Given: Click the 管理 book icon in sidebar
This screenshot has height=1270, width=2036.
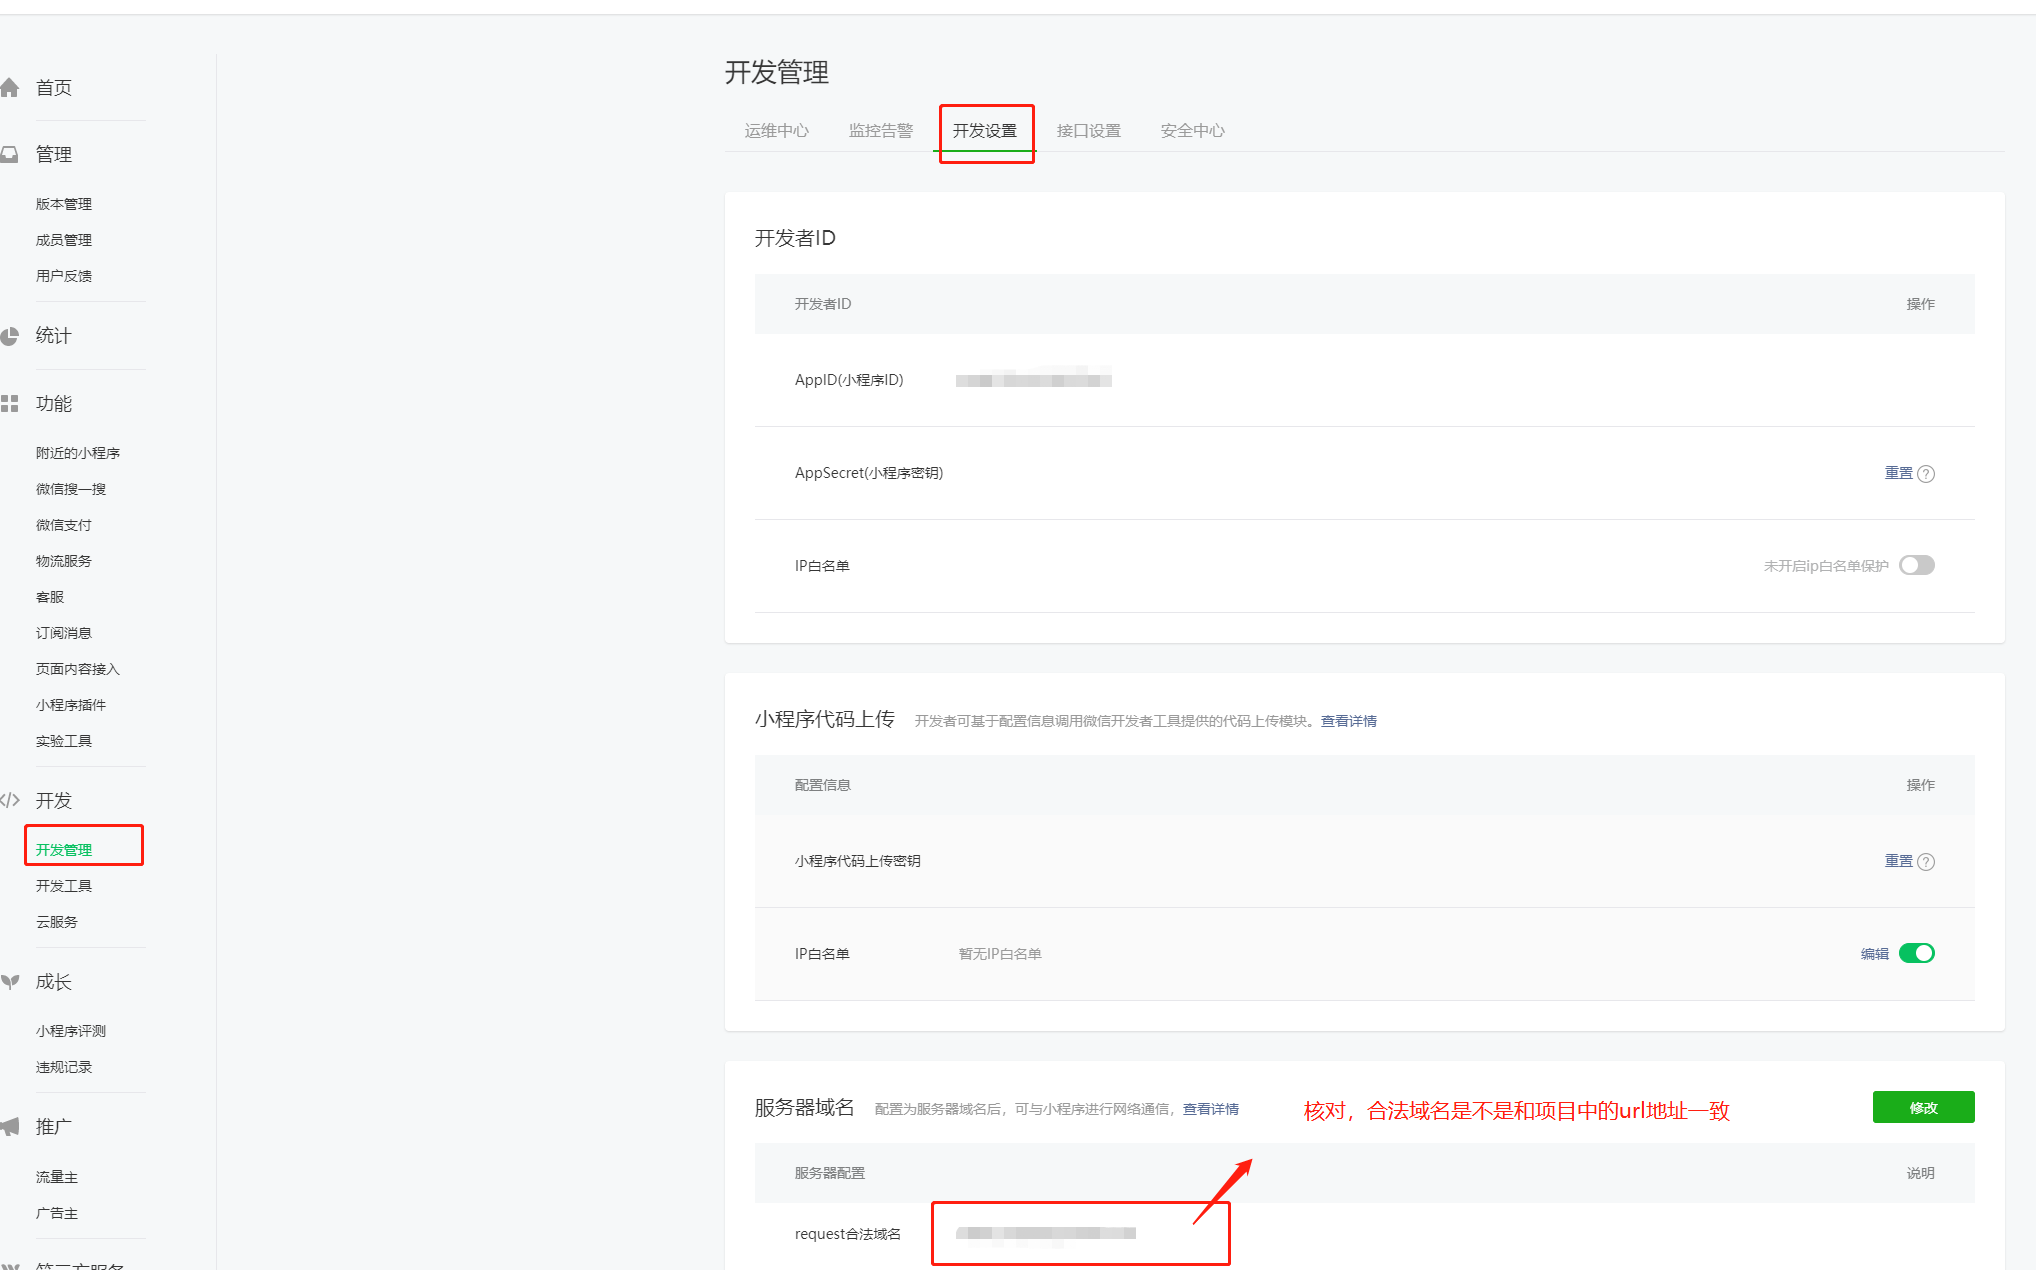Looking at the screenshot, I should [11, 153].
